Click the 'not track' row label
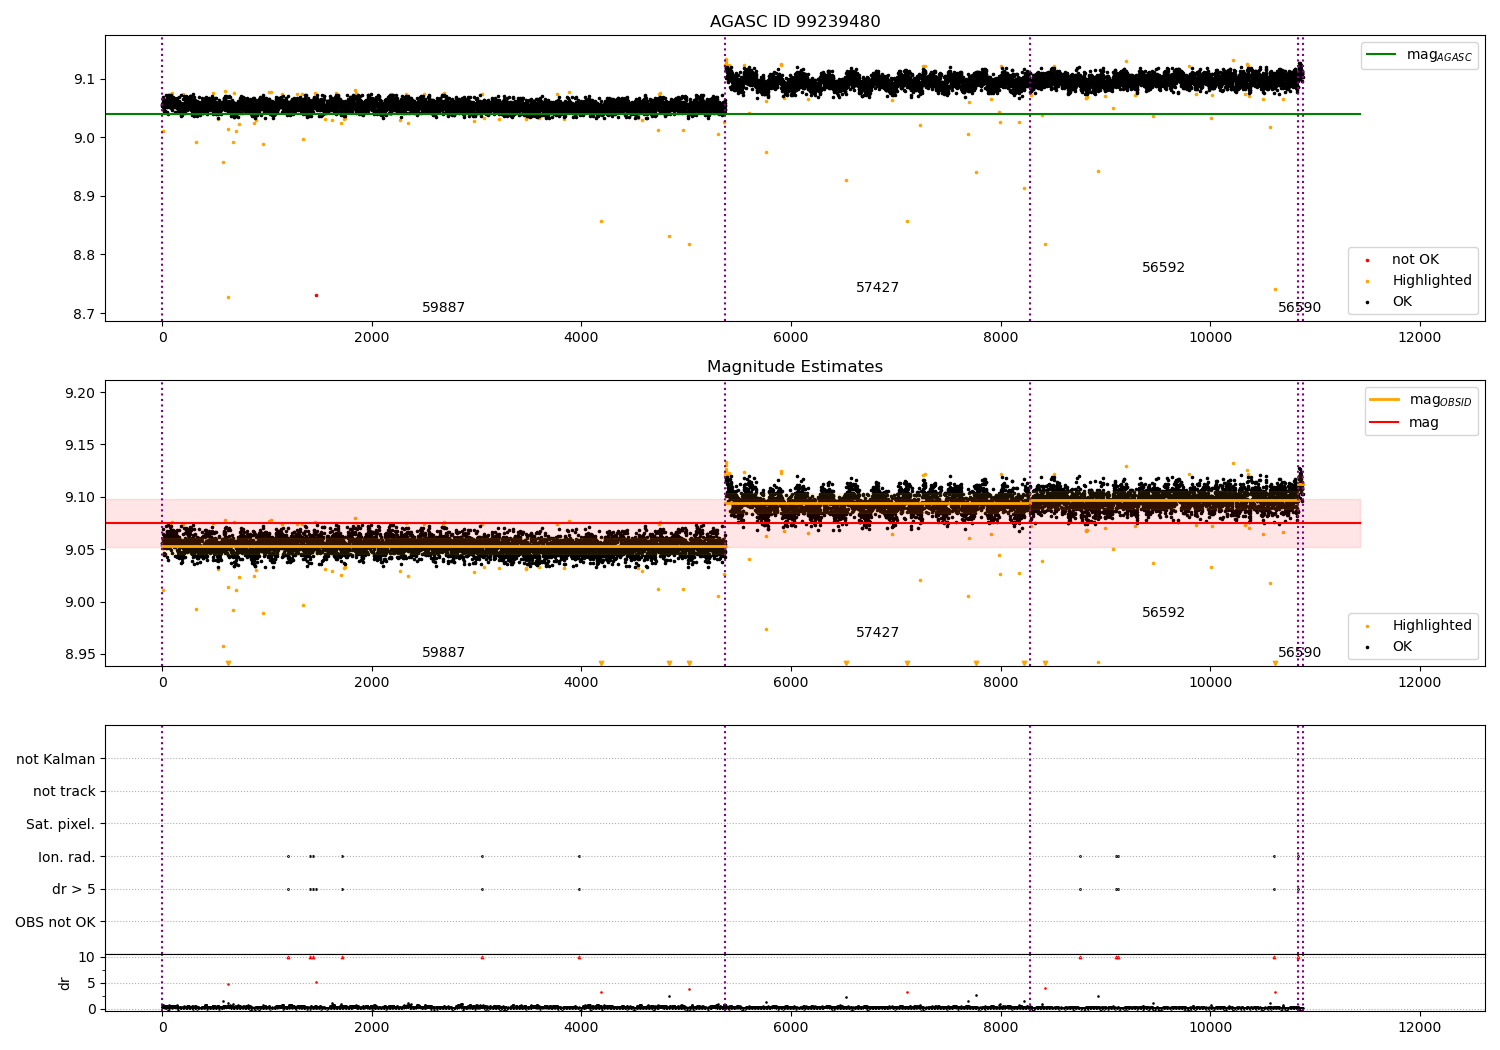The image size is (1500, 1050). click(x=64, y=791)
